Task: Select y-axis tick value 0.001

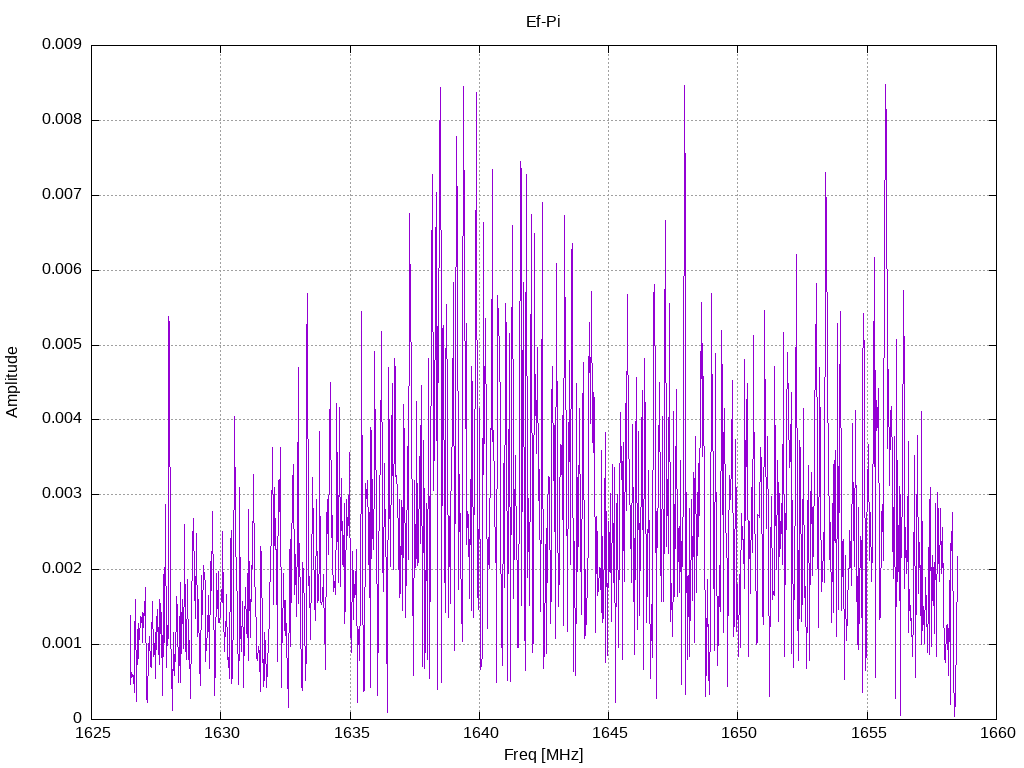Action: (x=62, y=644)
